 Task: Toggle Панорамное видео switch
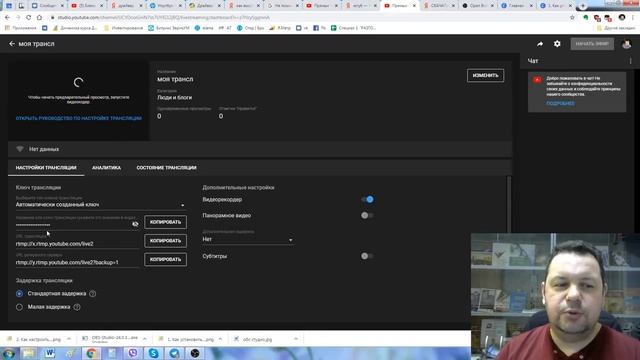coord(367,215)
